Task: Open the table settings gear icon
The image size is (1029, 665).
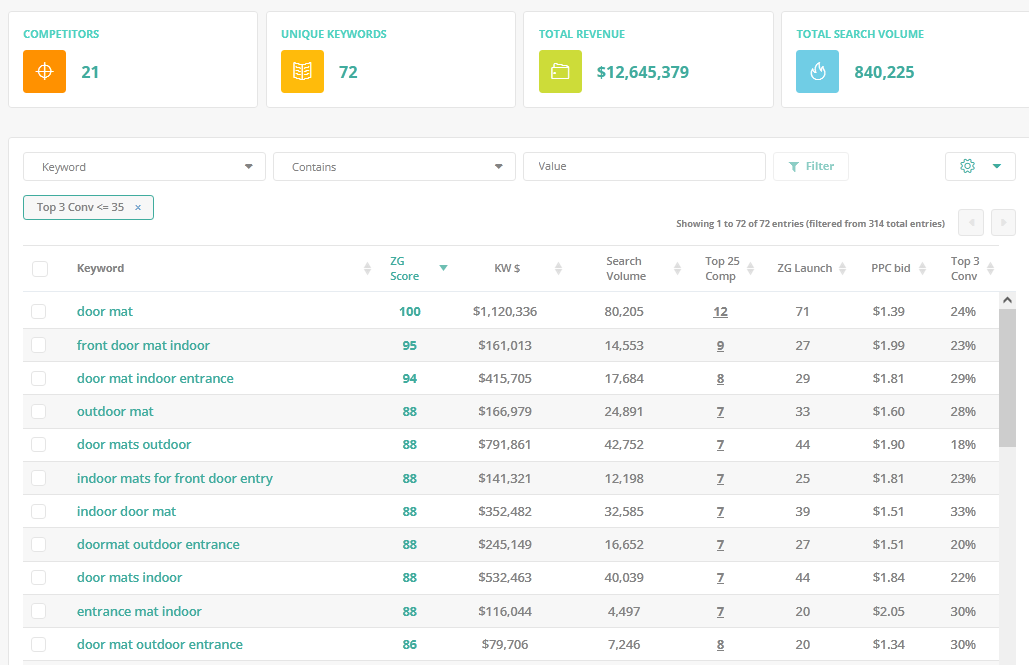Action: pyautogui.click(x=967, y=166)
